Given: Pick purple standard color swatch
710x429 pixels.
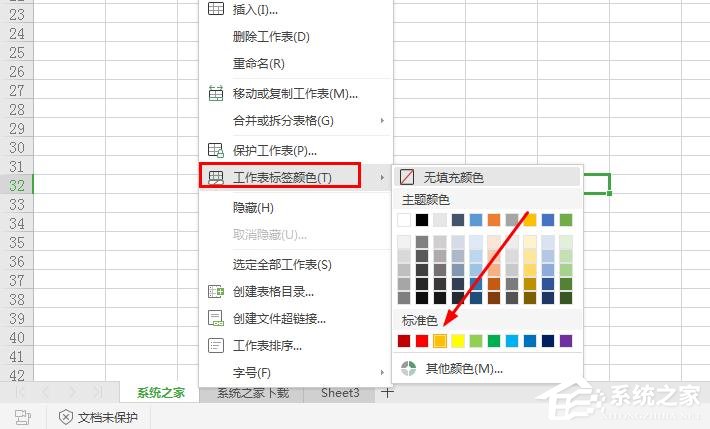Looking at the screenshot, I should pos(566,341).
